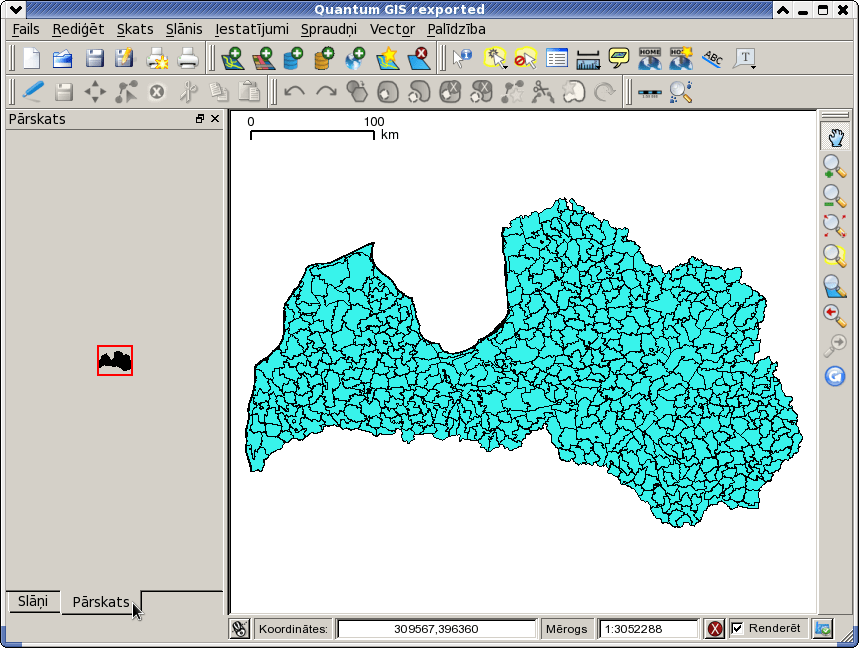
Task: Open the Skats menu
Action: pyautogui.click(x=135, y=29)
